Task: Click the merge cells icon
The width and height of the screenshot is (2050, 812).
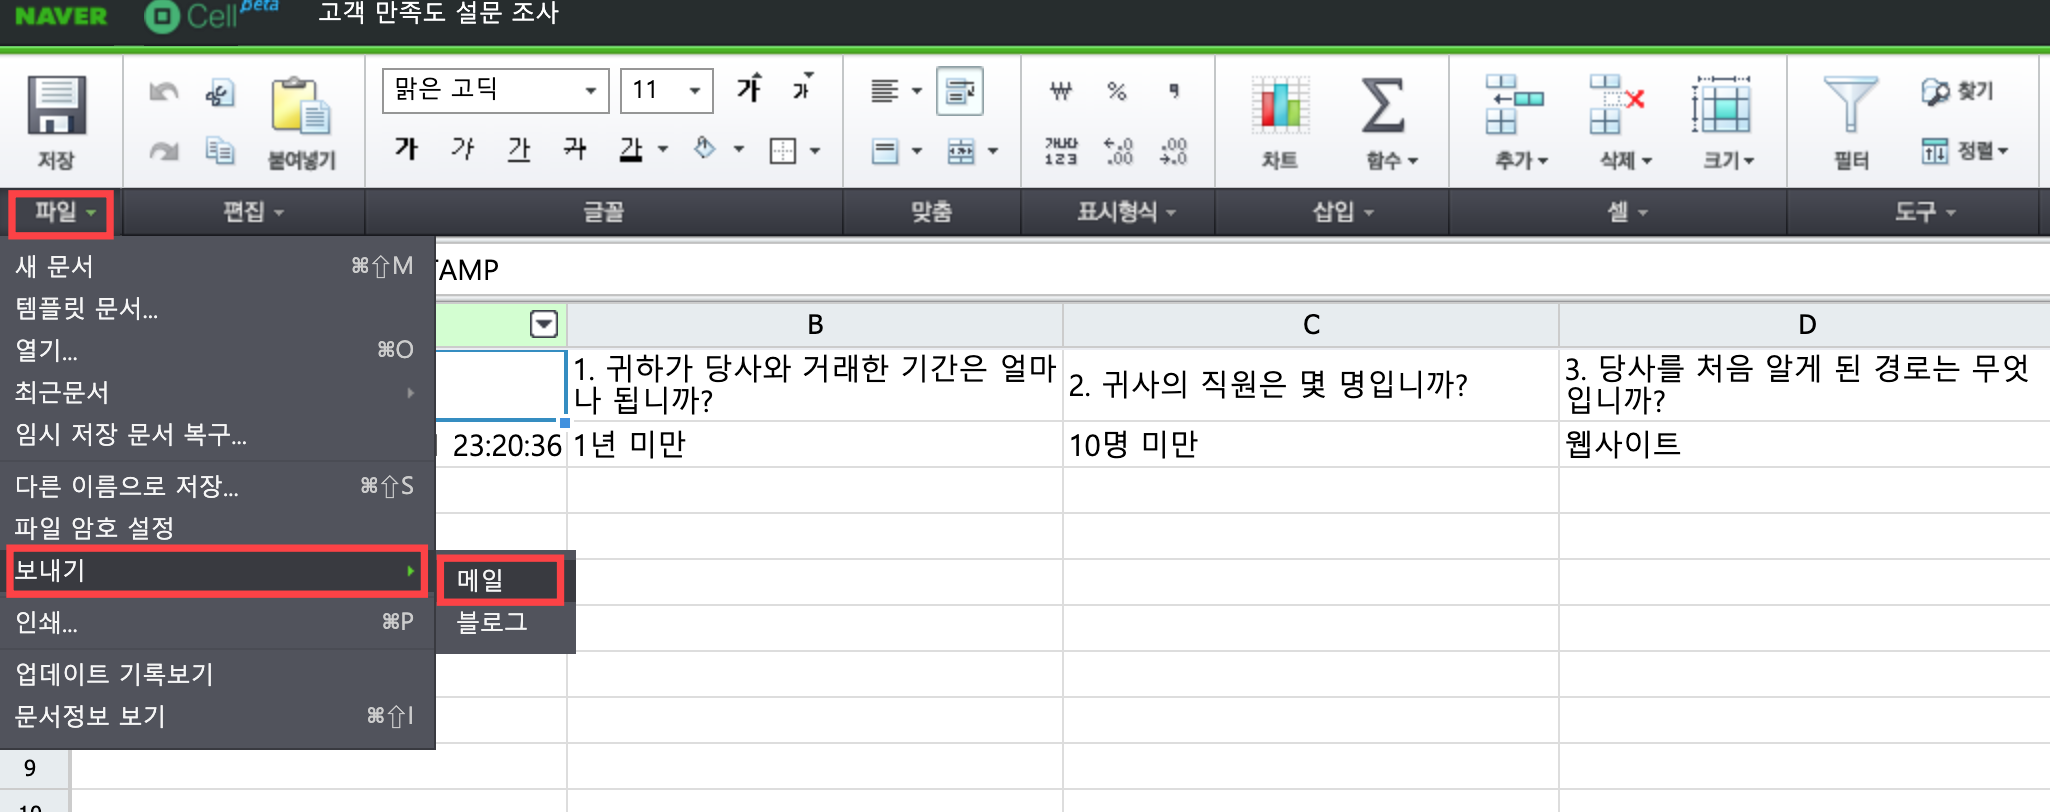Action: [x=961, y=151]
